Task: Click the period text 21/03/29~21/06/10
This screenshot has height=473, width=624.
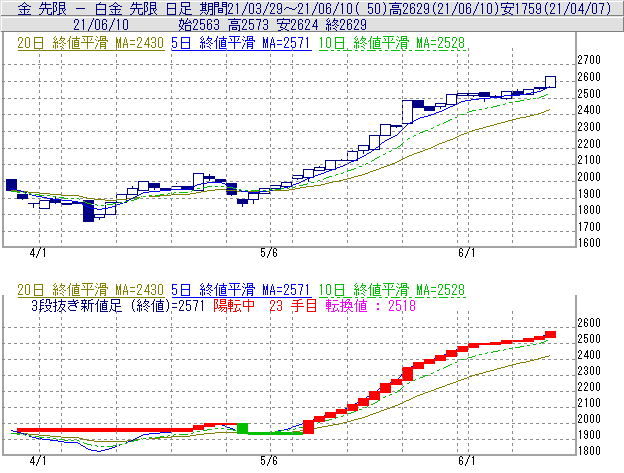Action: (x=292, y=8)
